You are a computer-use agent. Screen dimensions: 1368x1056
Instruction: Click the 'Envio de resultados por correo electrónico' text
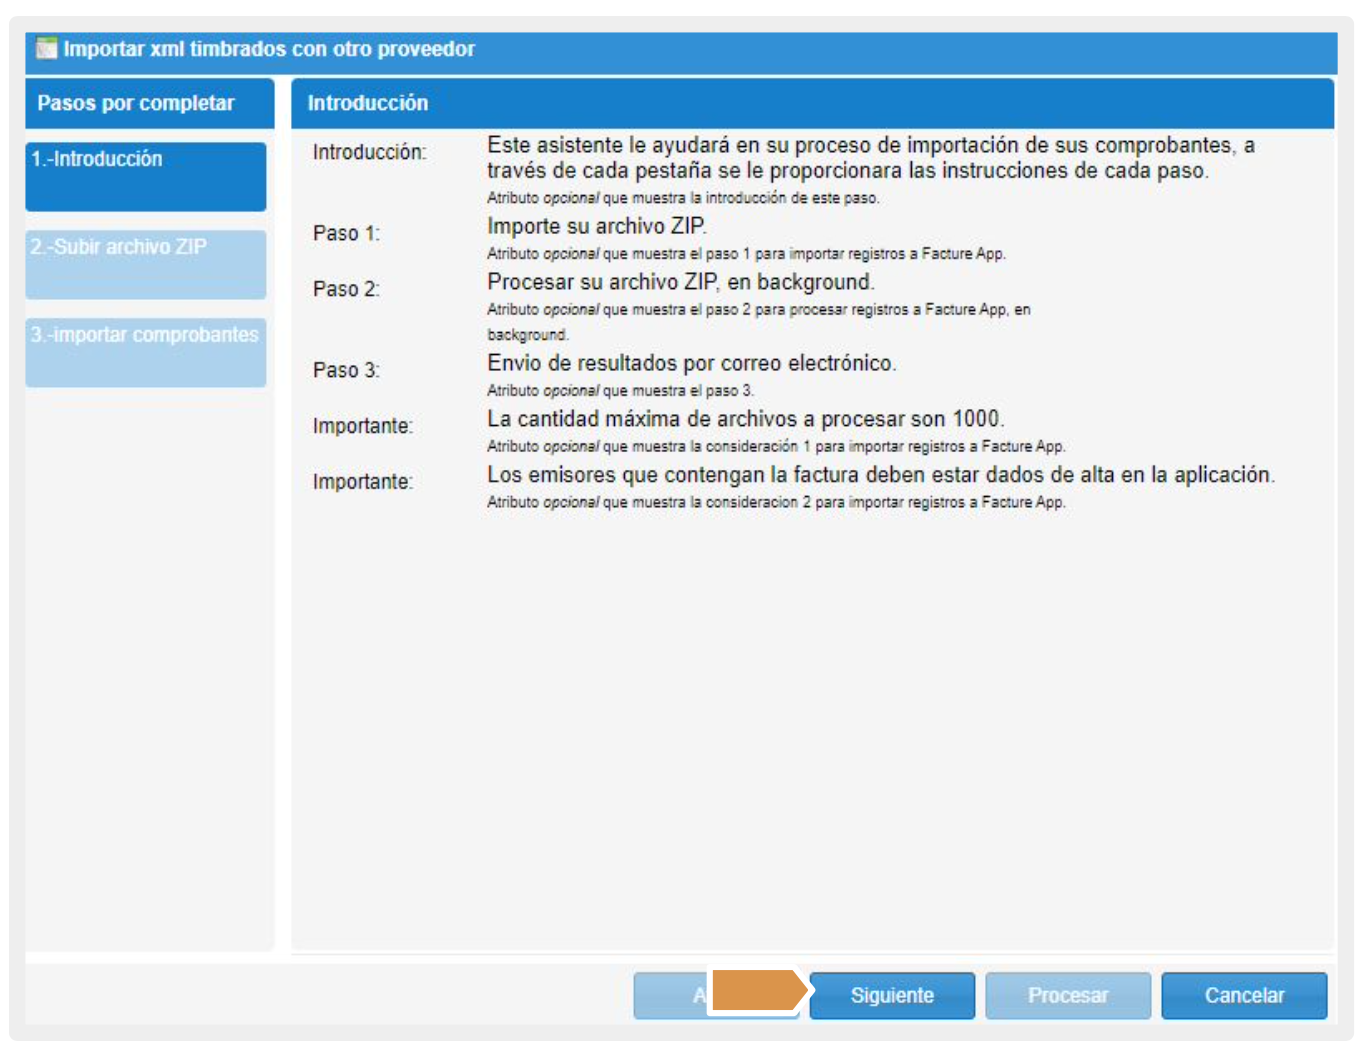pyautogui.click(x=691, y=363)
